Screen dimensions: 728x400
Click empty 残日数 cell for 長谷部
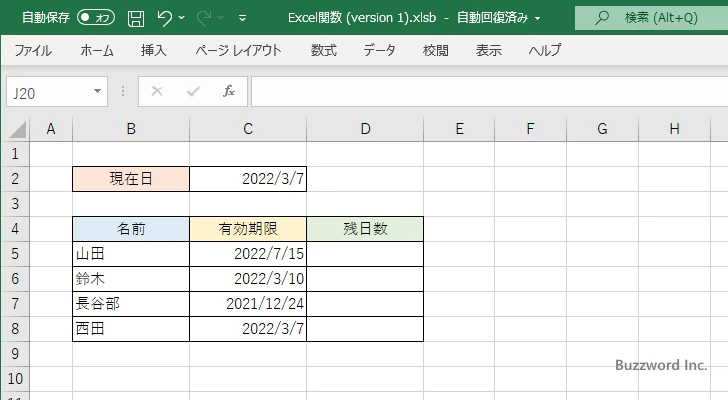pyautogui.click(x=365, y=304)
